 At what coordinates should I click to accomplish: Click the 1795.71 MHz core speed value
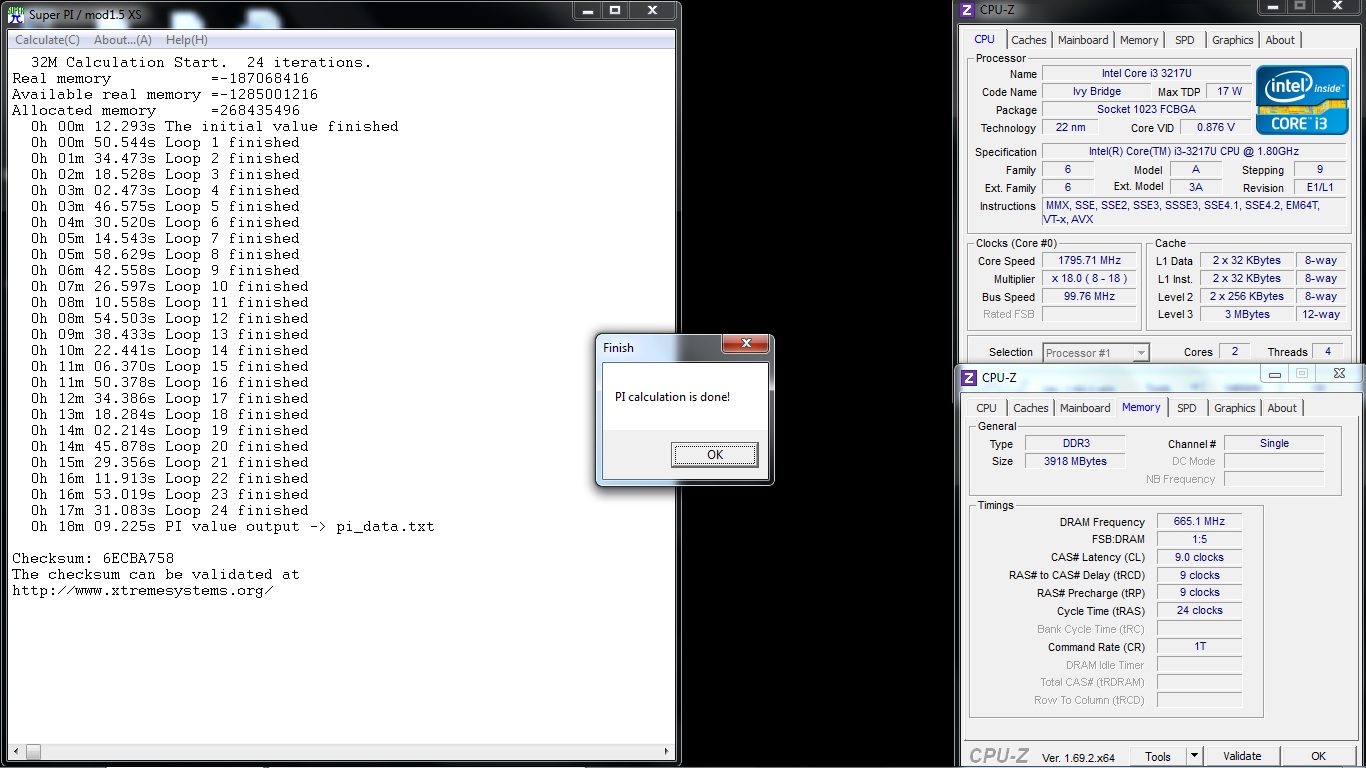(x=1089, y=260)
